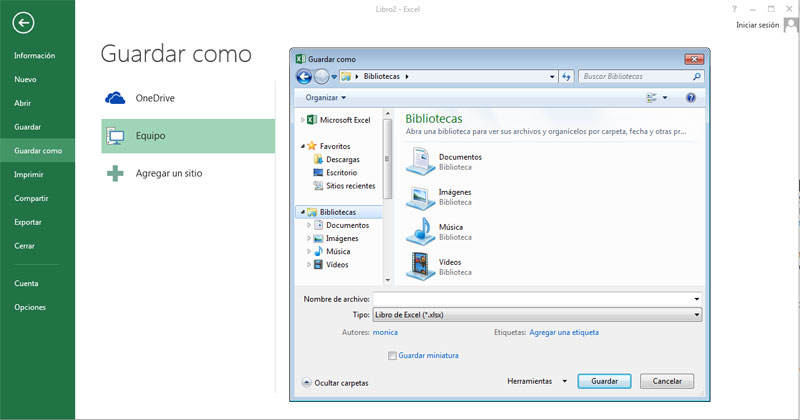800x420 pixels.
Task: Click the Favoritos star icon
Action: click(312, 146)
